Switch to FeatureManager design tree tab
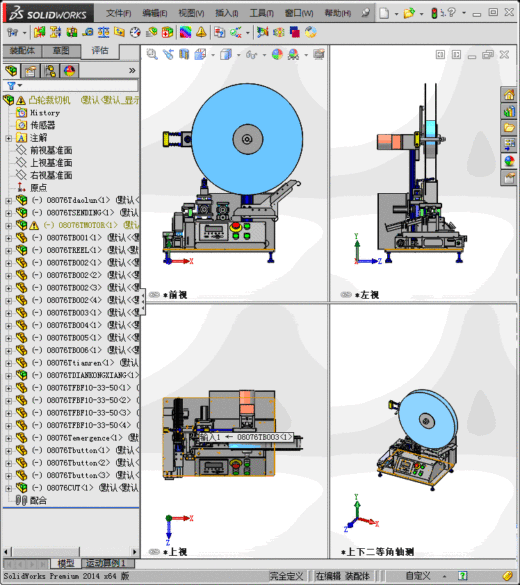520x585 pixels. pyautogui.click(x=11, y=71)
